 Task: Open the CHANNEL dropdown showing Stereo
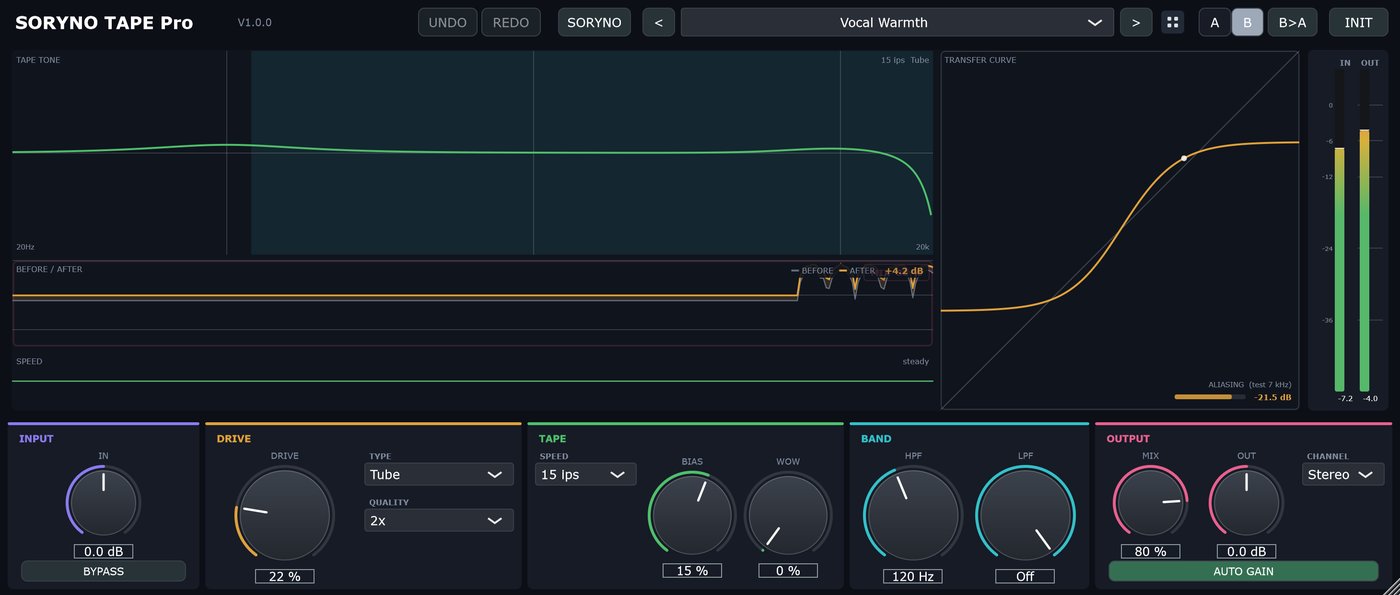click(1344, 474)
